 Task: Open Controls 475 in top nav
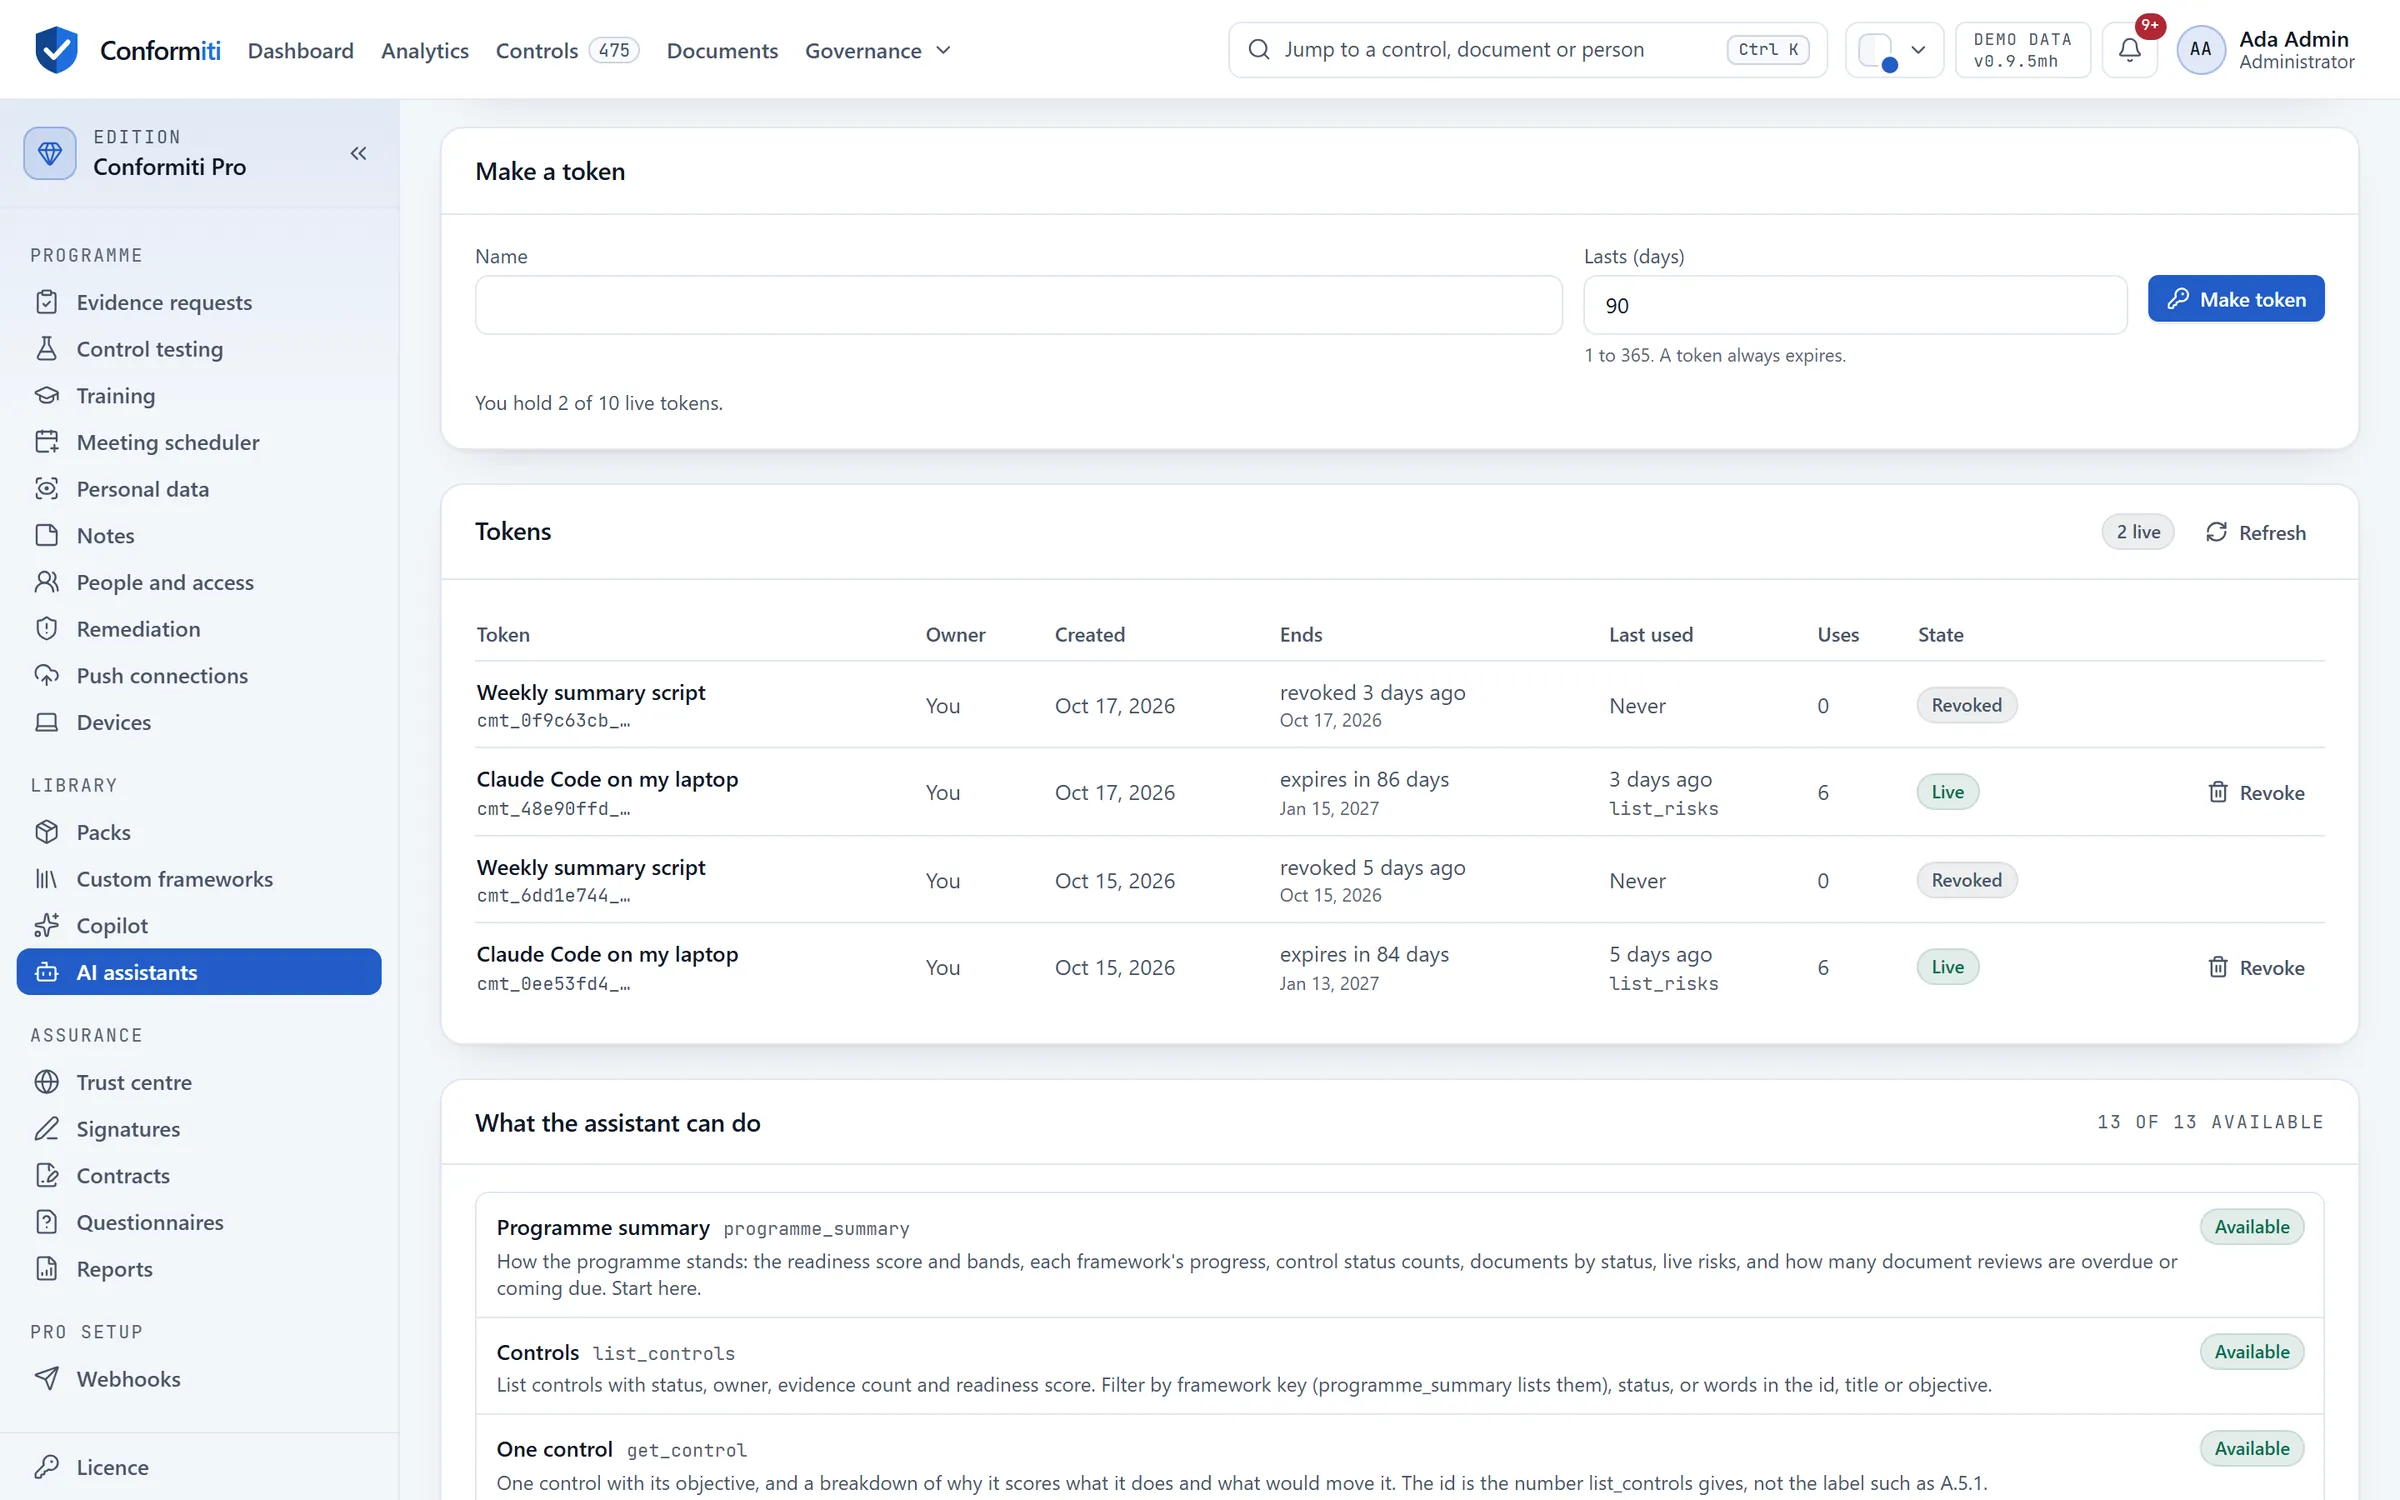567,50
